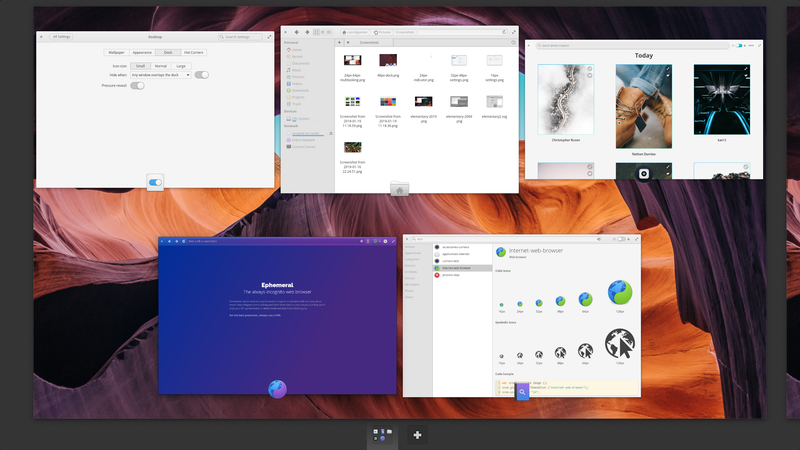Add a new tab in Files

coord(339,43)
